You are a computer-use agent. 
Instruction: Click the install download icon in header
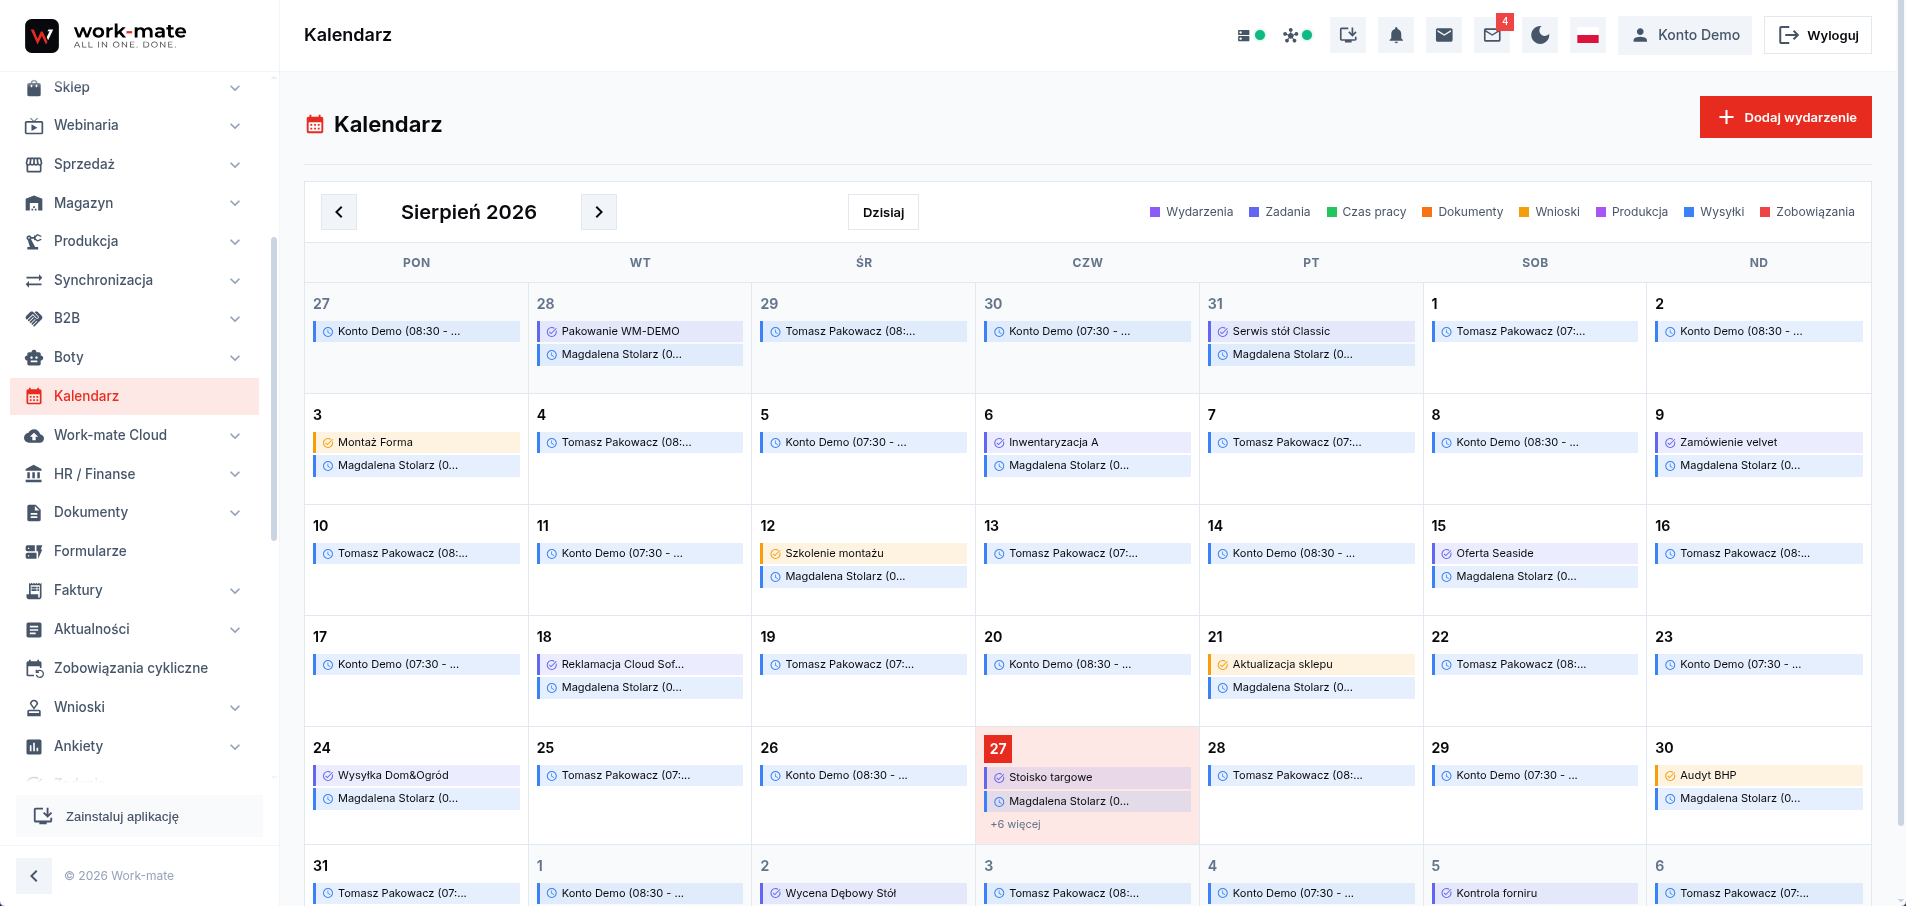pyautogui.click(x=1348, y=35)
